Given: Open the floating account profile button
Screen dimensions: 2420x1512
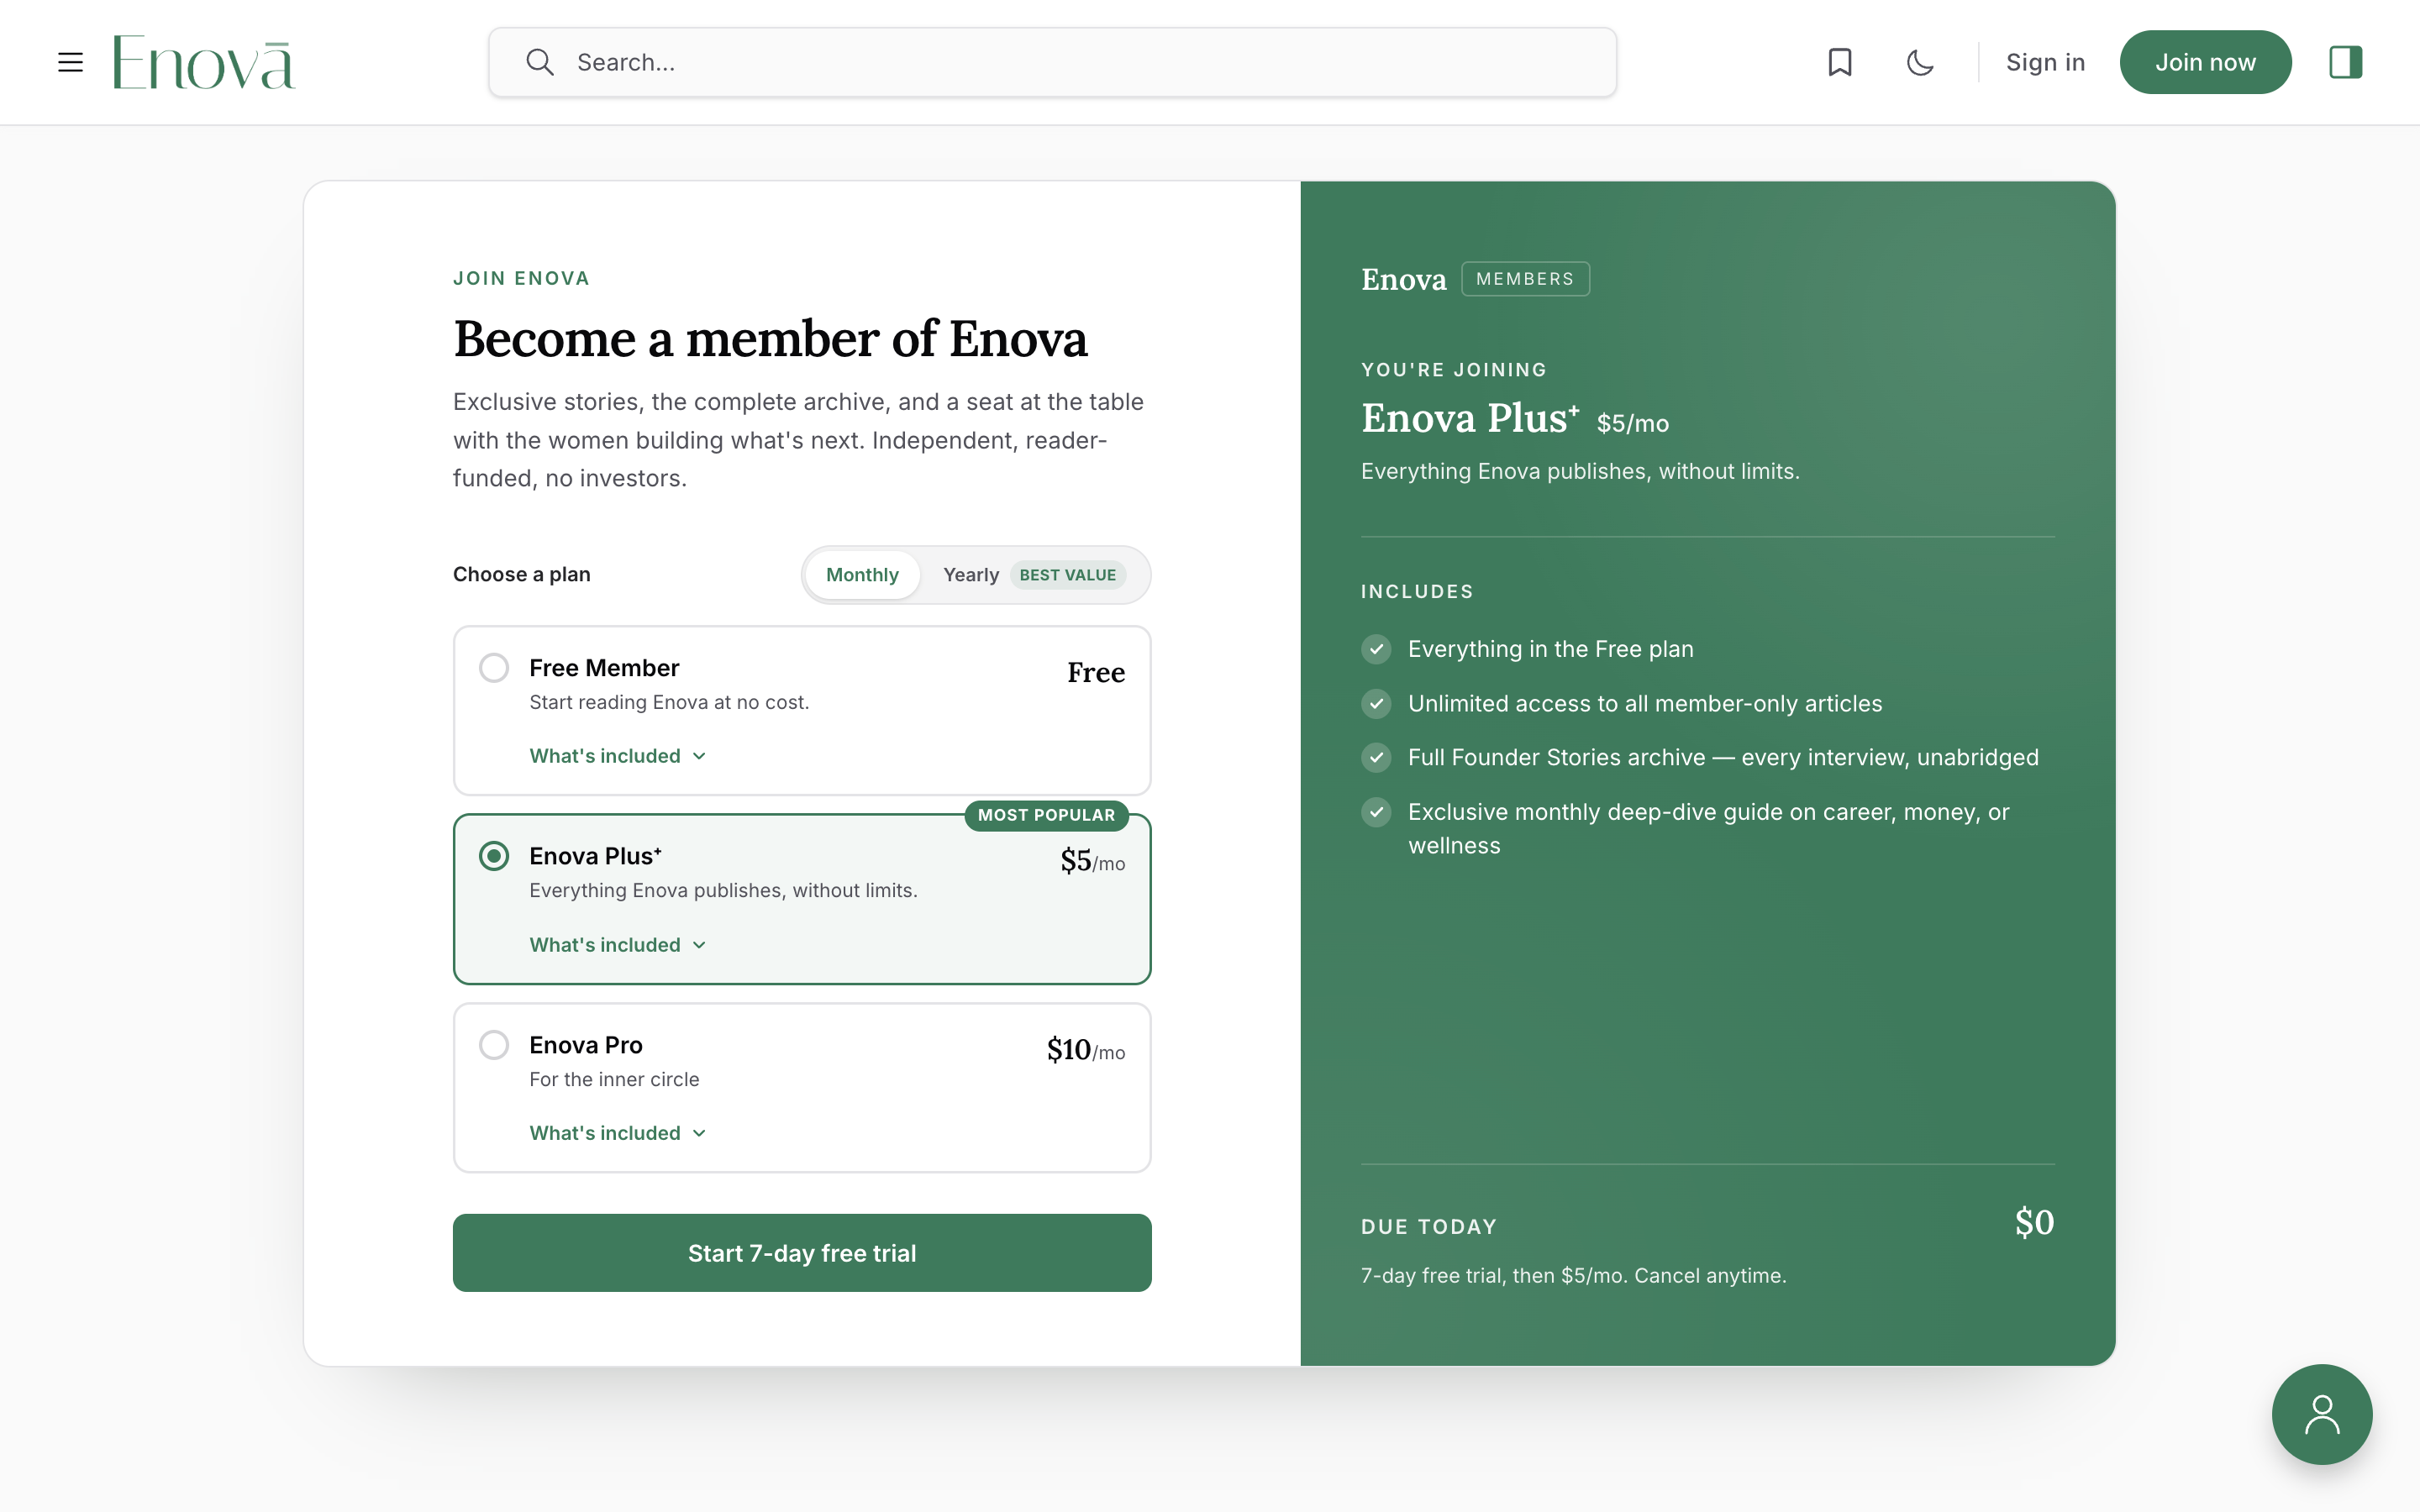Looking at the screenshot, I should [2321, 1414].
